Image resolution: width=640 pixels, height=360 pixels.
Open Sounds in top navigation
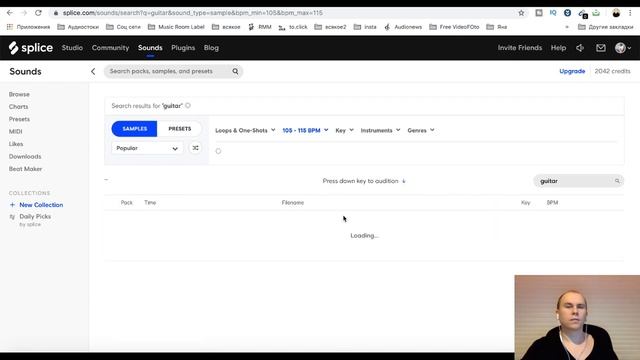(150, 48)
